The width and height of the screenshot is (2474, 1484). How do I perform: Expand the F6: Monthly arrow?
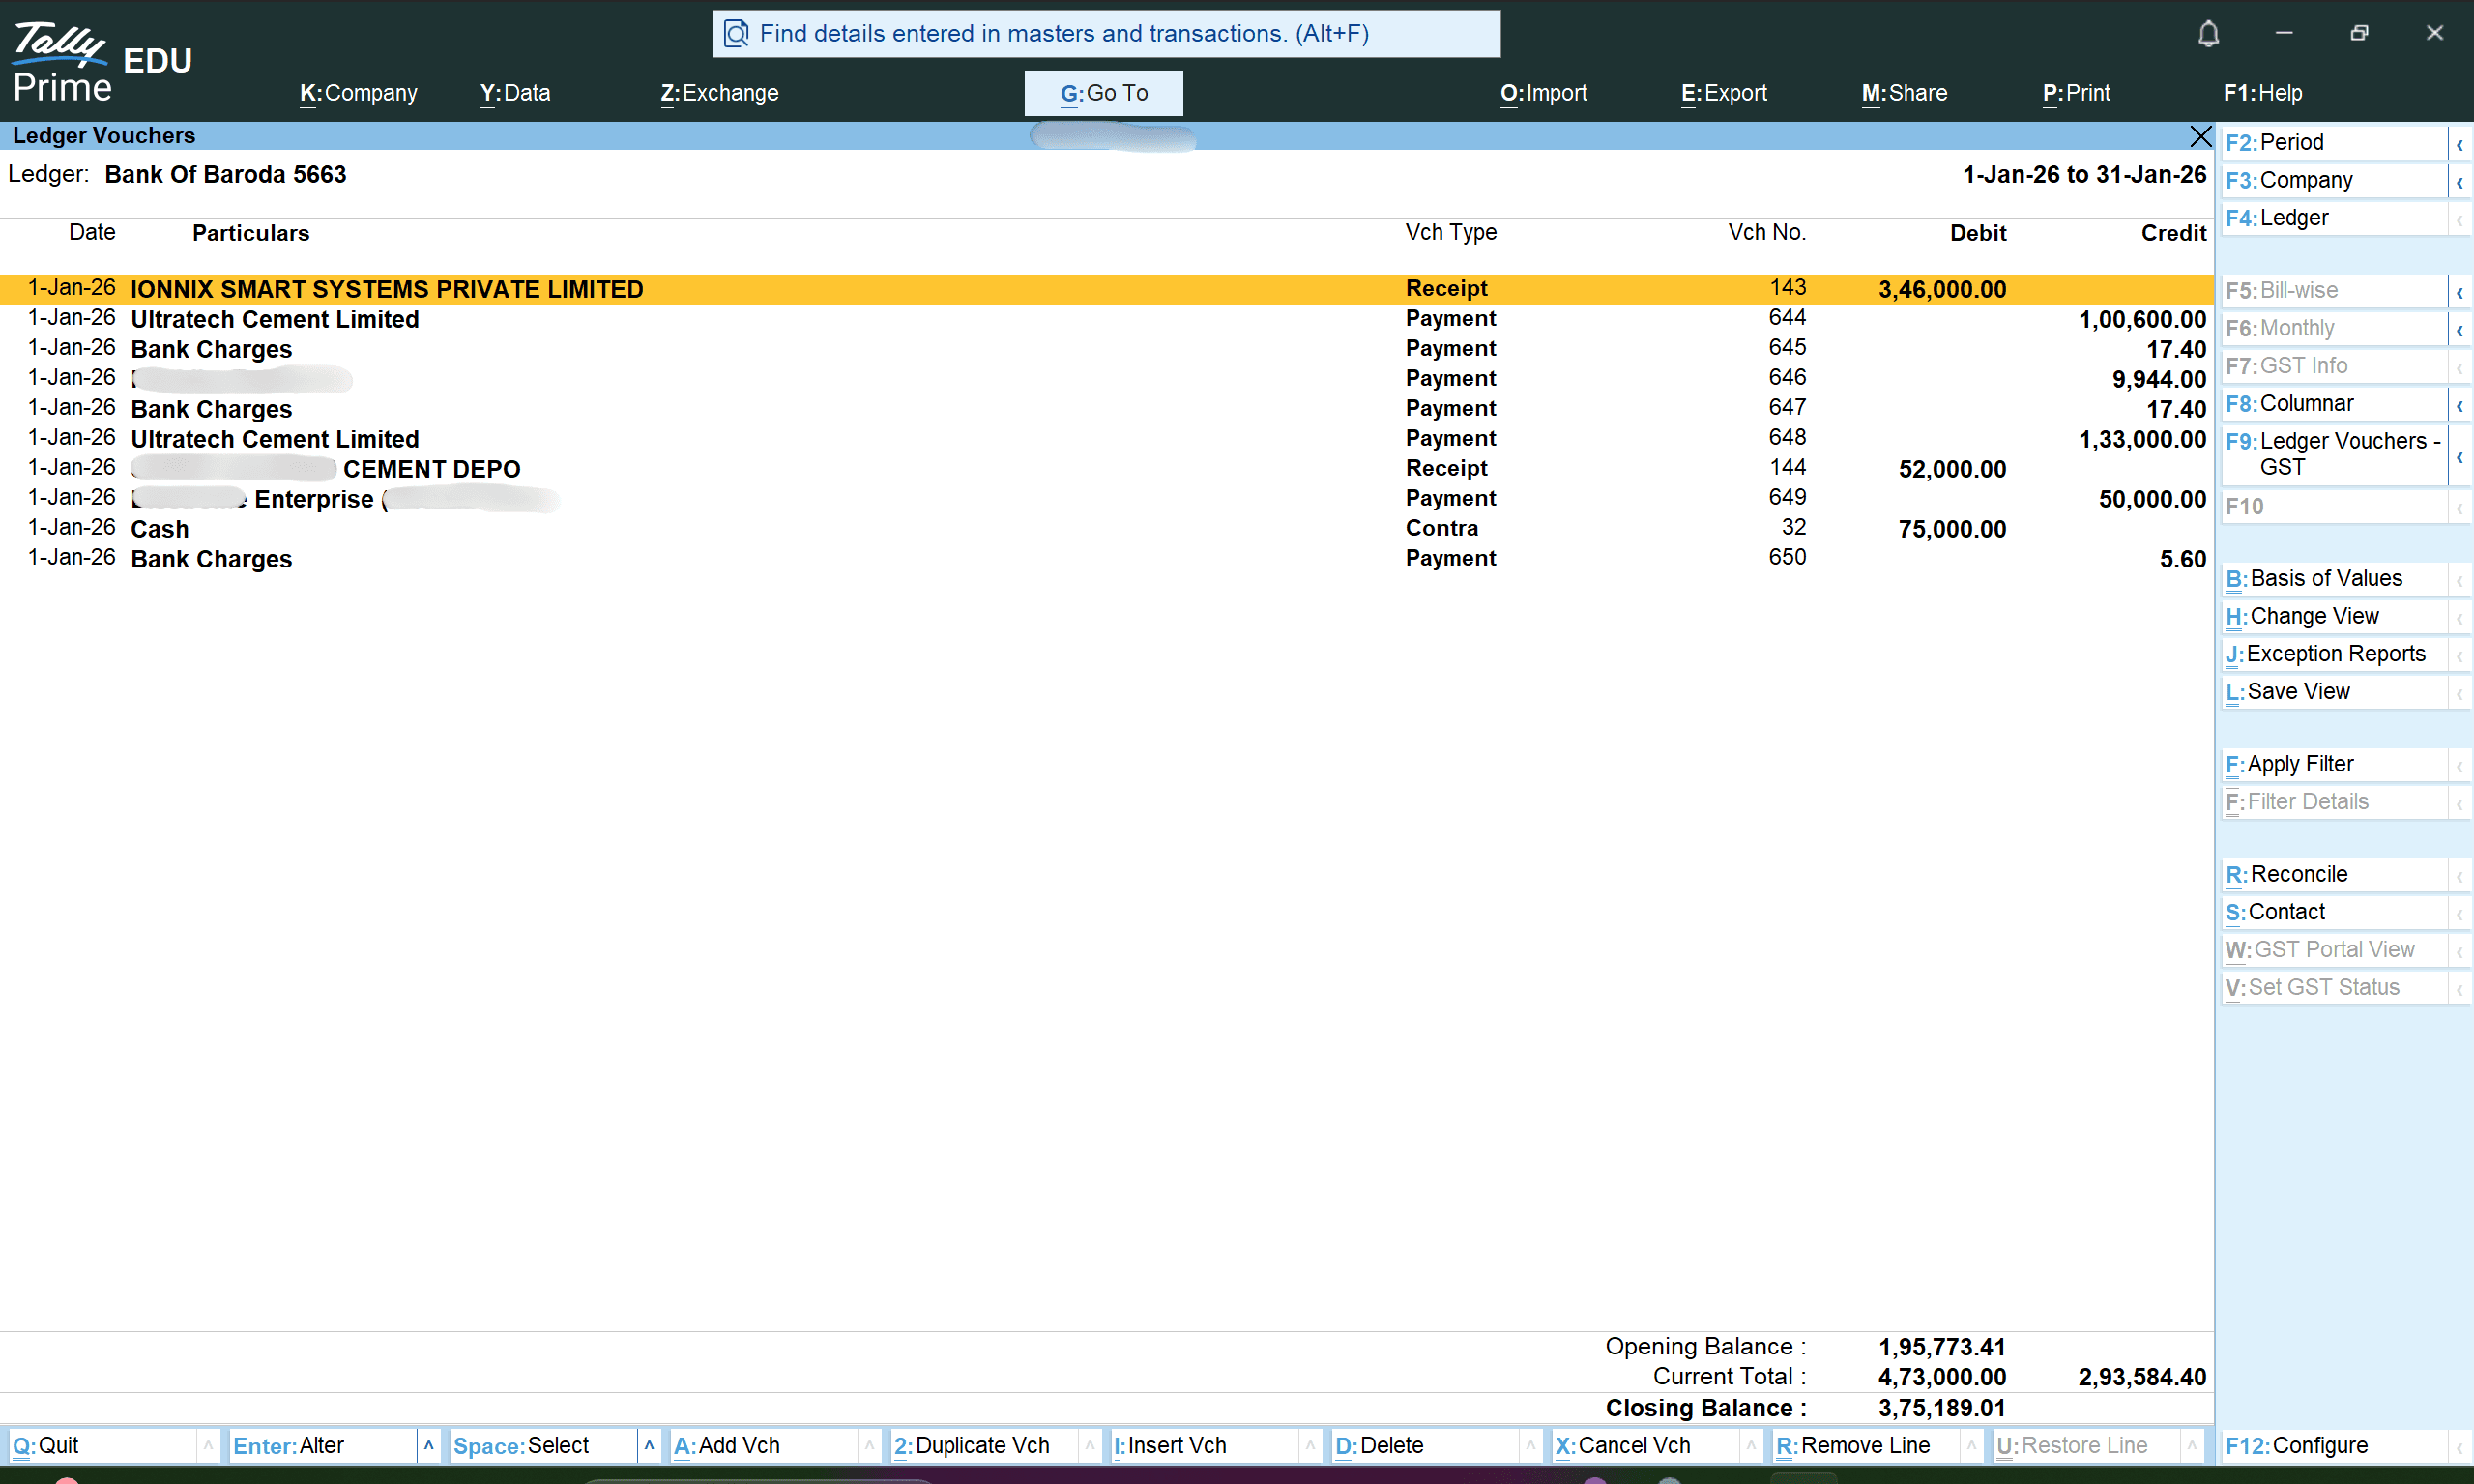pyautogui.click(x=2459, y=329)
